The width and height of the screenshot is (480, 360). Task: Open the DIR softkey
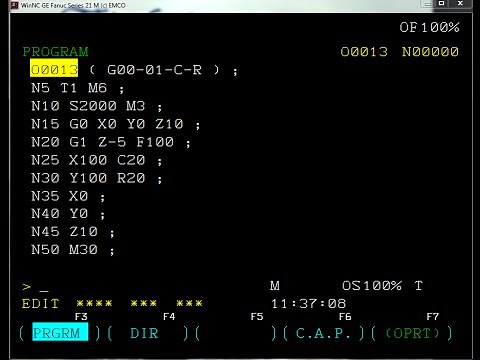point(144,333)
